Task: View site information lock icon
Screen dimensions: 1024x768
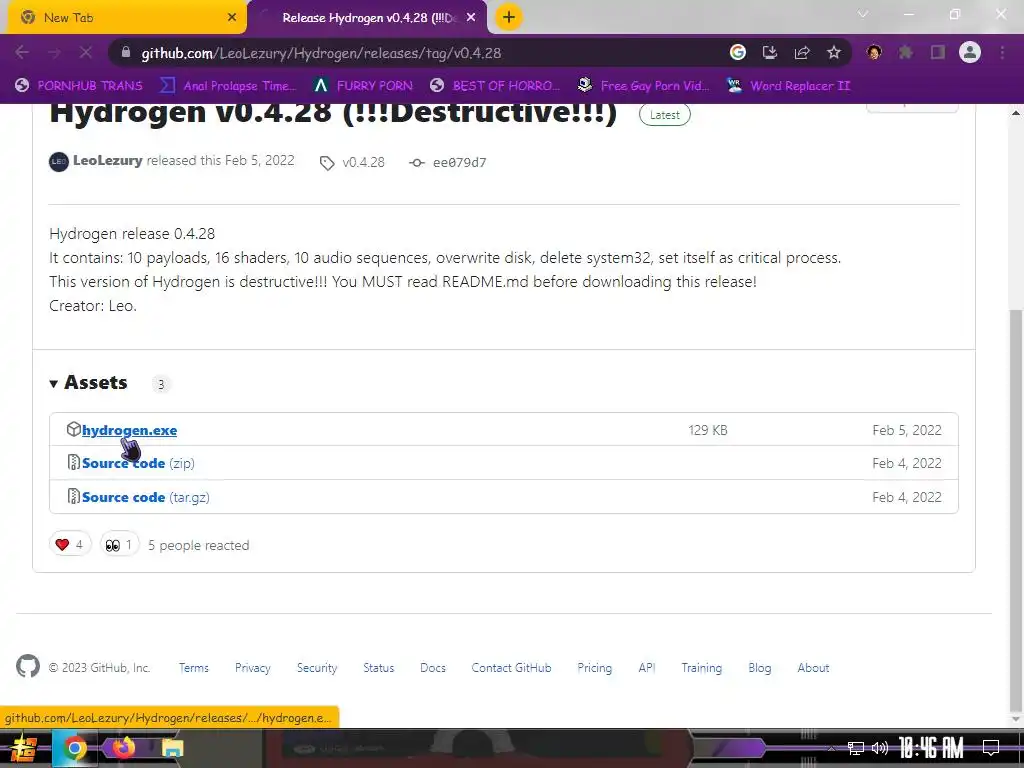Action: [126, 52]
